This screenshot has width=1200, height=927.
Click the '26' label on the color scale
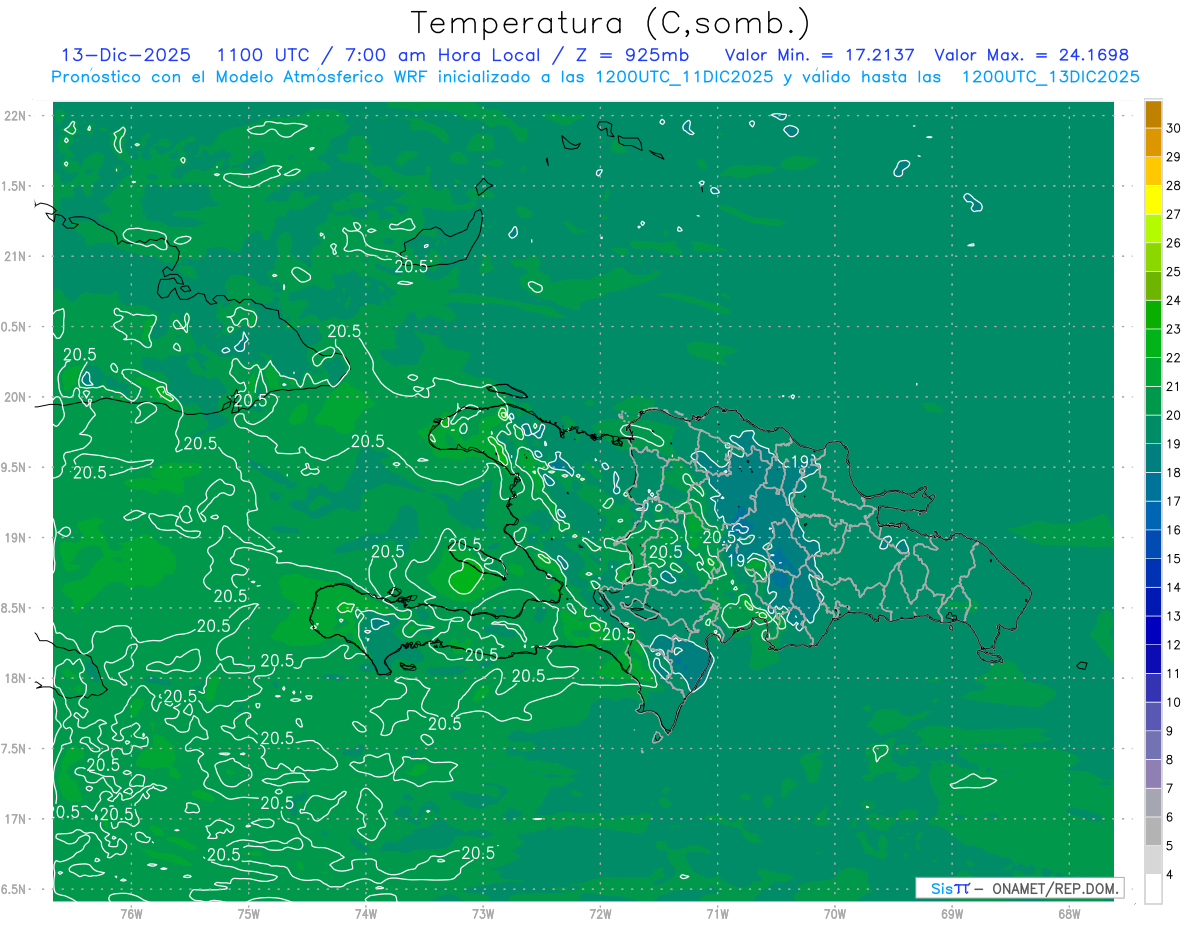tap(1174, 243)
